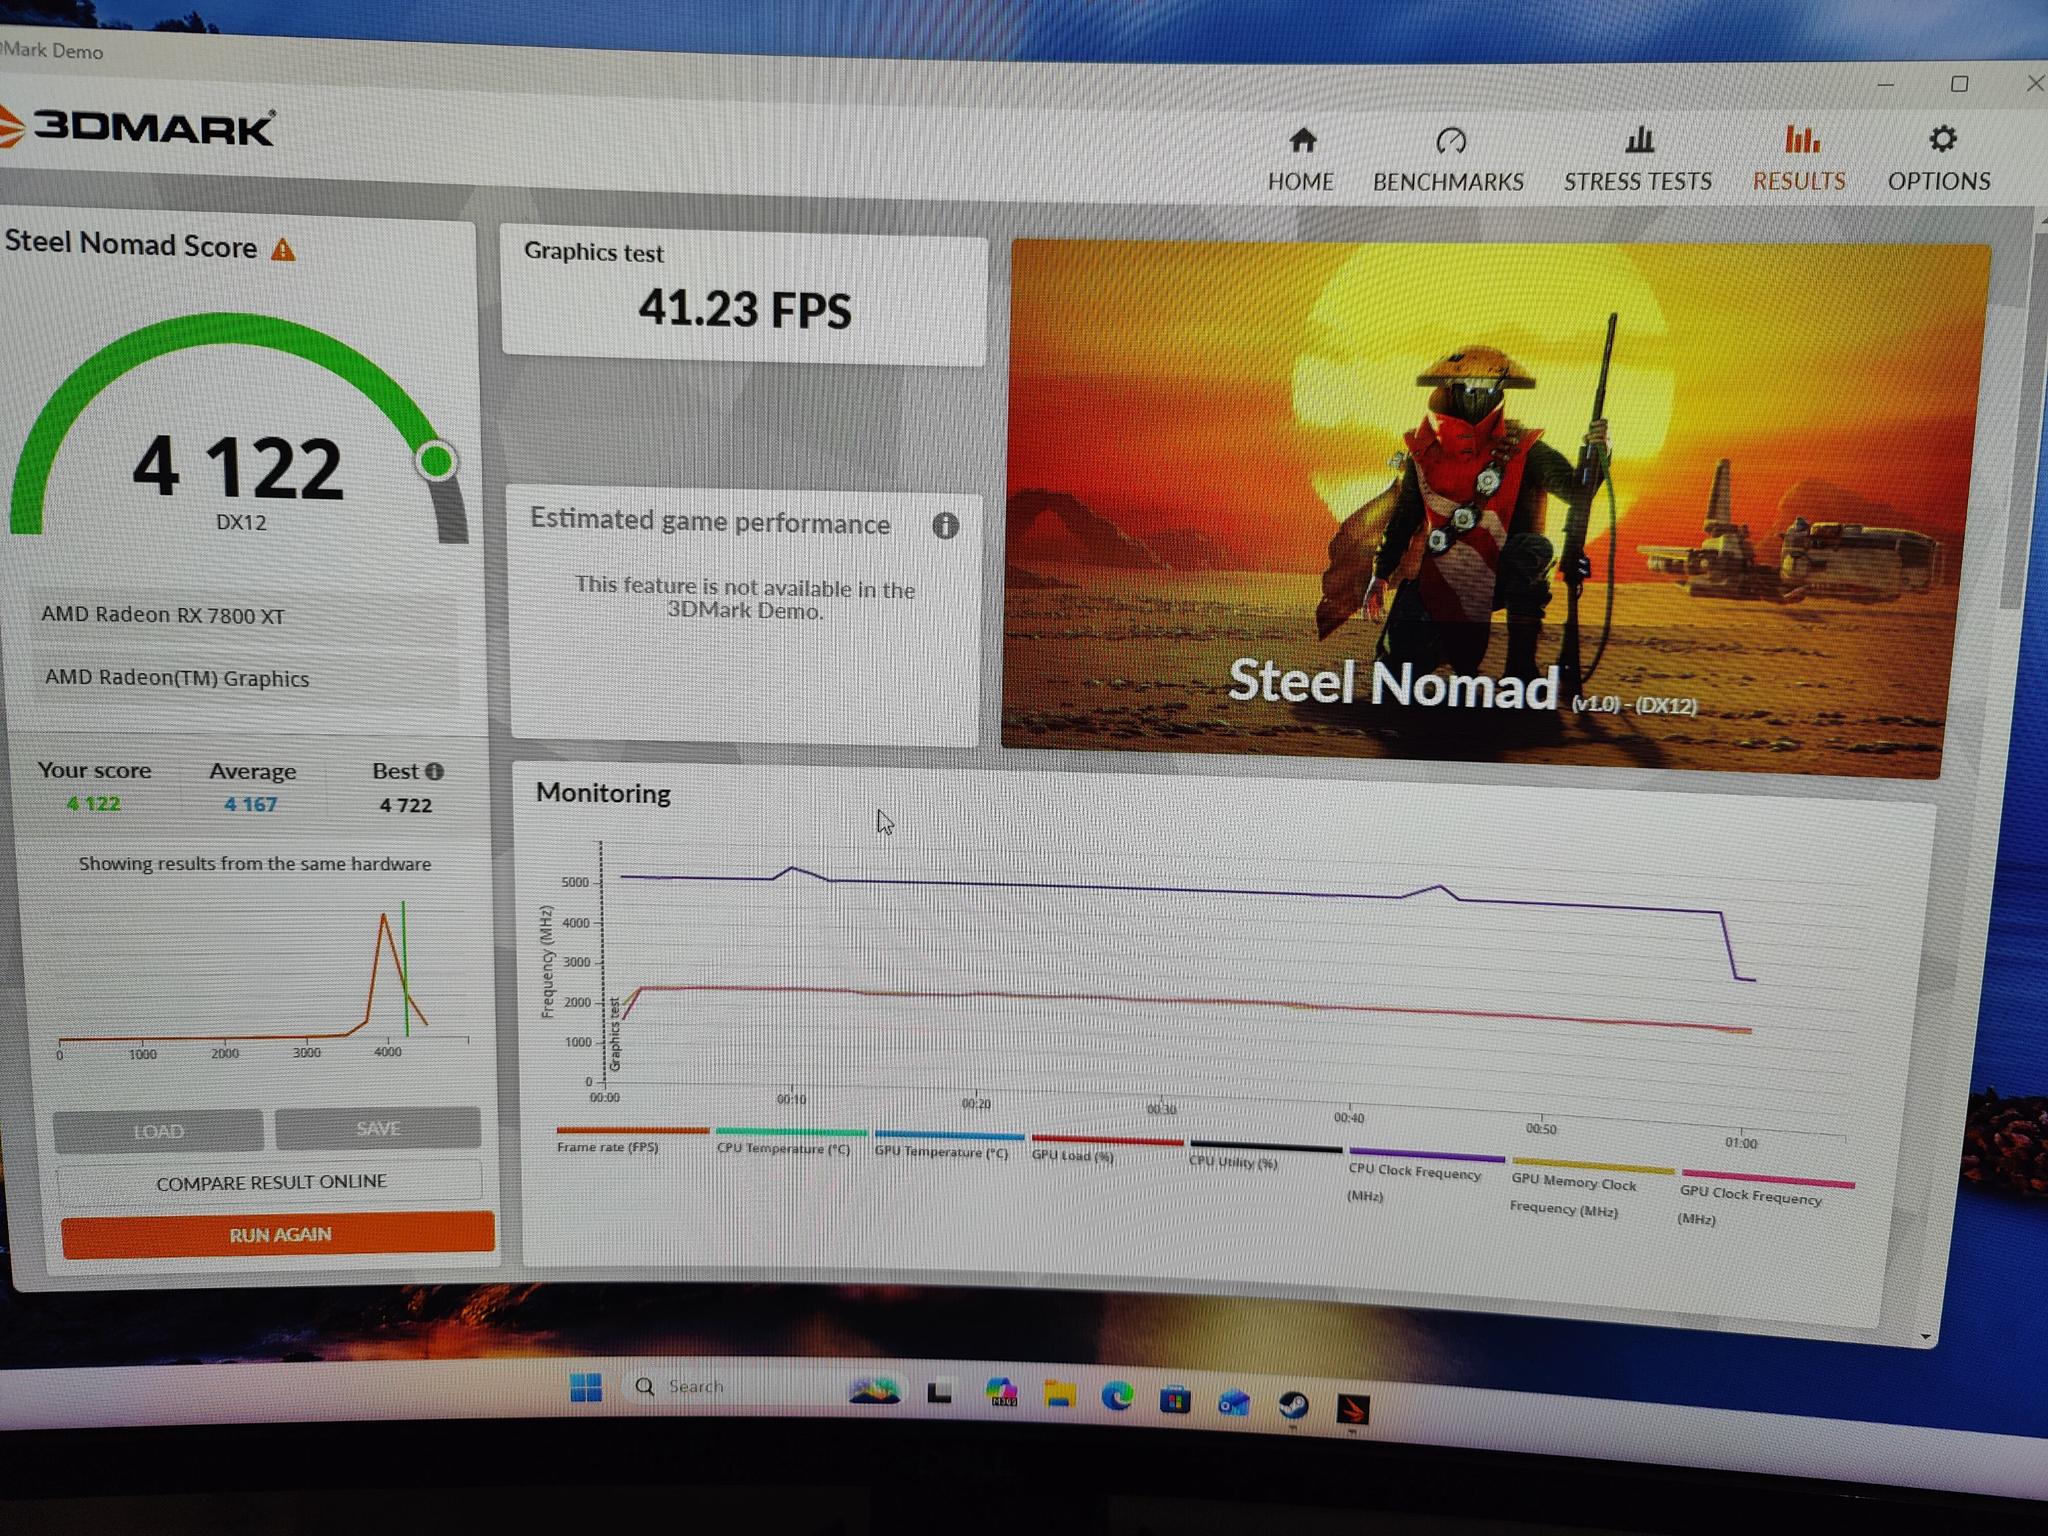Click the Estimated game performance info icon
The height and width of the screenshot is (1536, 2048).
[945, 526]
